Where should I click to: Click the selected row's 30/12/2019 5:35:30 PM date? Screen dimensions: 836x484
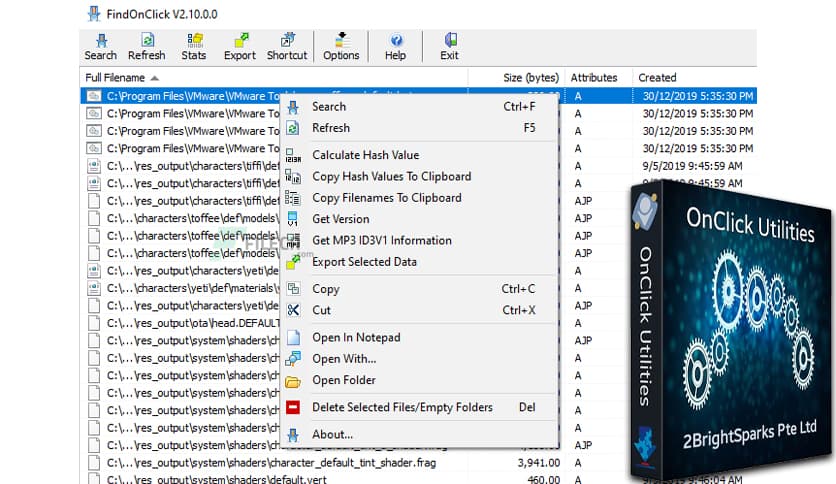tap(697, 96)
